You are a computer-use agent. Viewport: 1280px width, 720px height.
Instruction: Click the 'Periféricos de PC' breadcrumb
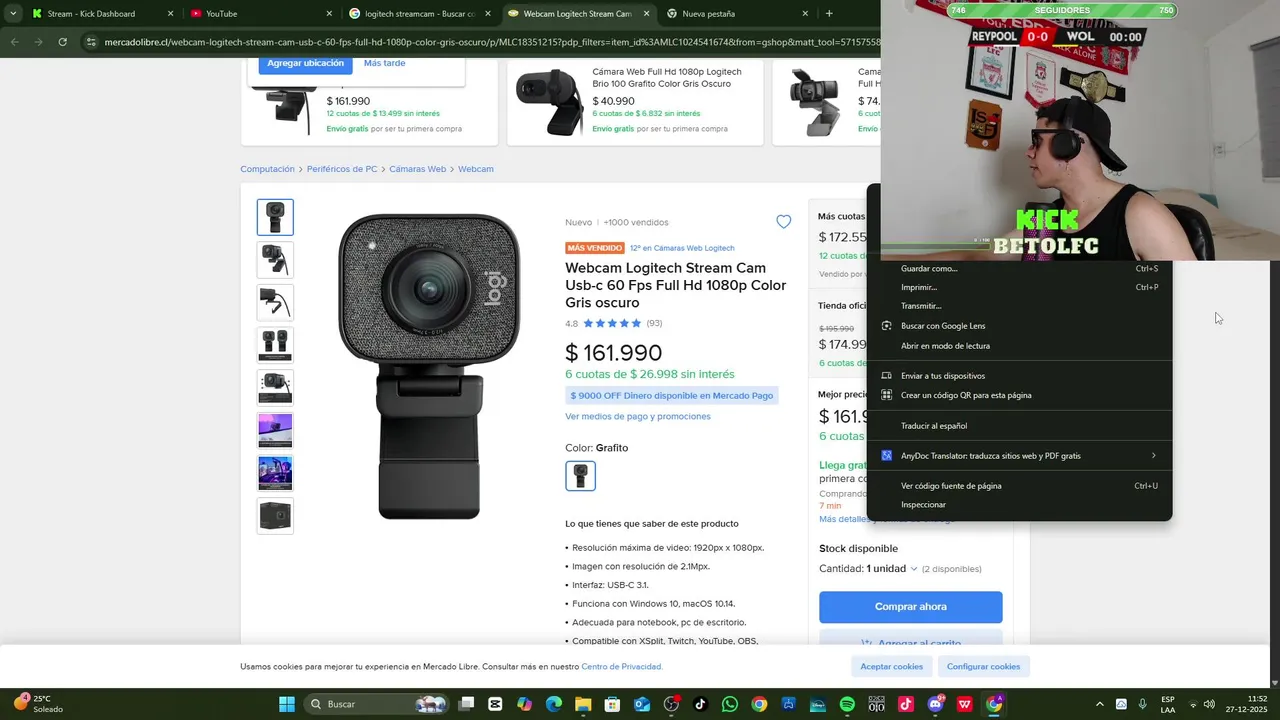(342, 169)
